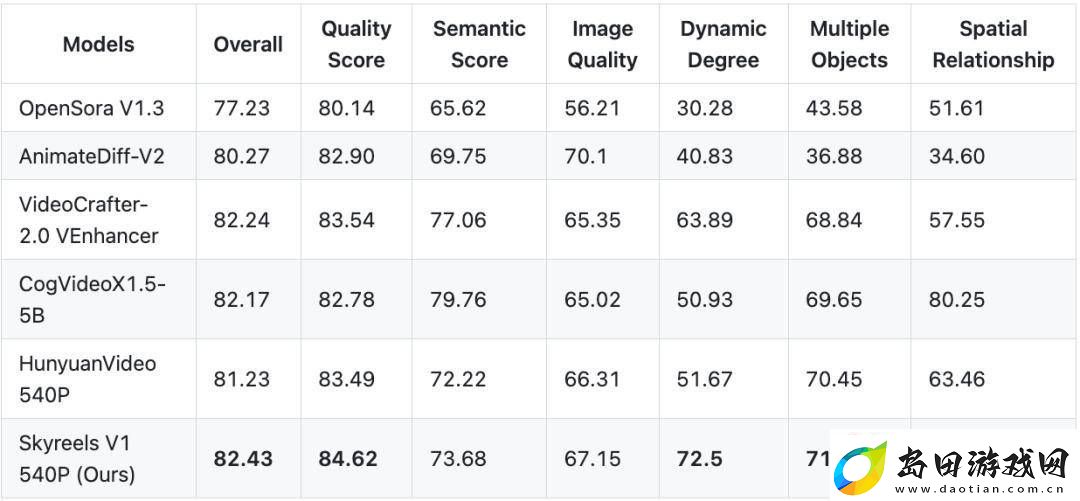The height and width of the screenshot is (501, 1080).
Task: Select the Semantic Score column header
Action: 479,44
